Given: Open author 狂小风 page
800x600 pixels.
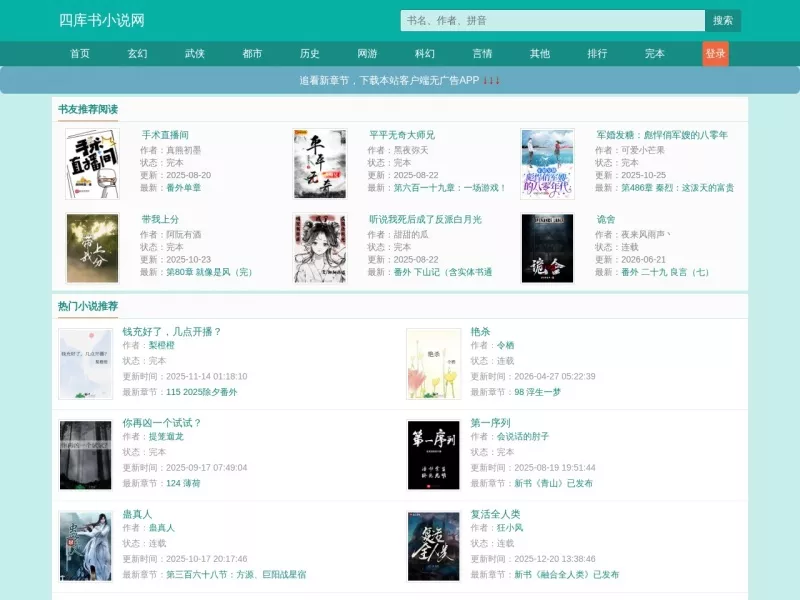Looking at the screenshot, I should pos(510,528).
